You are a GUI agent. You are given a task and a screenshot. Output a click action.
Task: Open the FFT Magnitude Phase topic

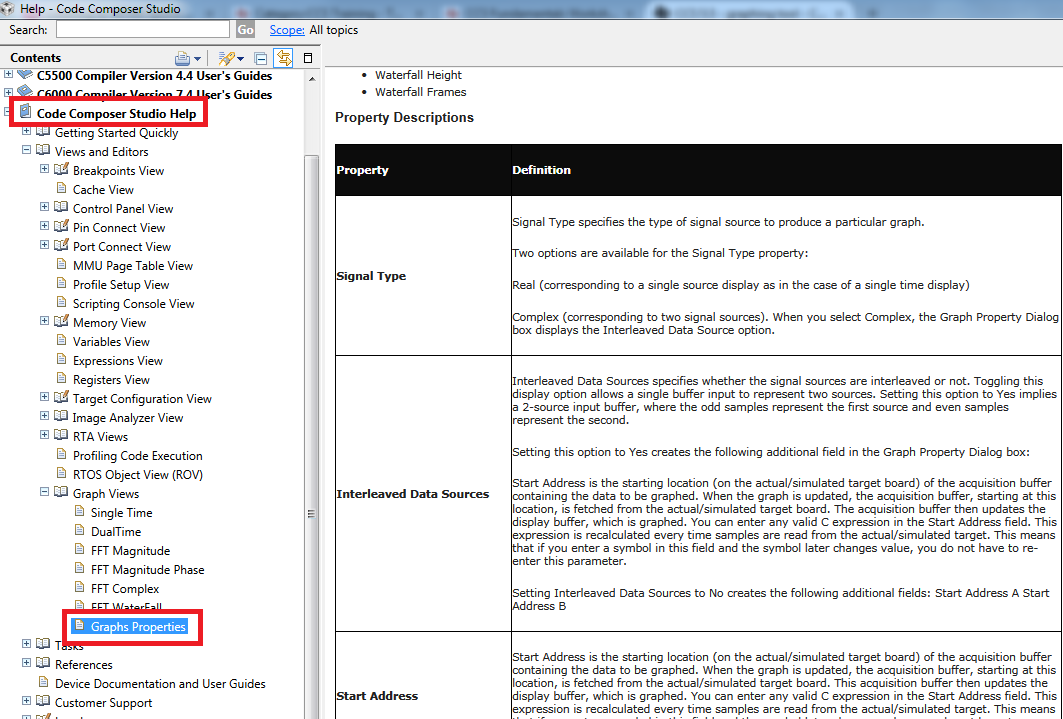[148, 569]
